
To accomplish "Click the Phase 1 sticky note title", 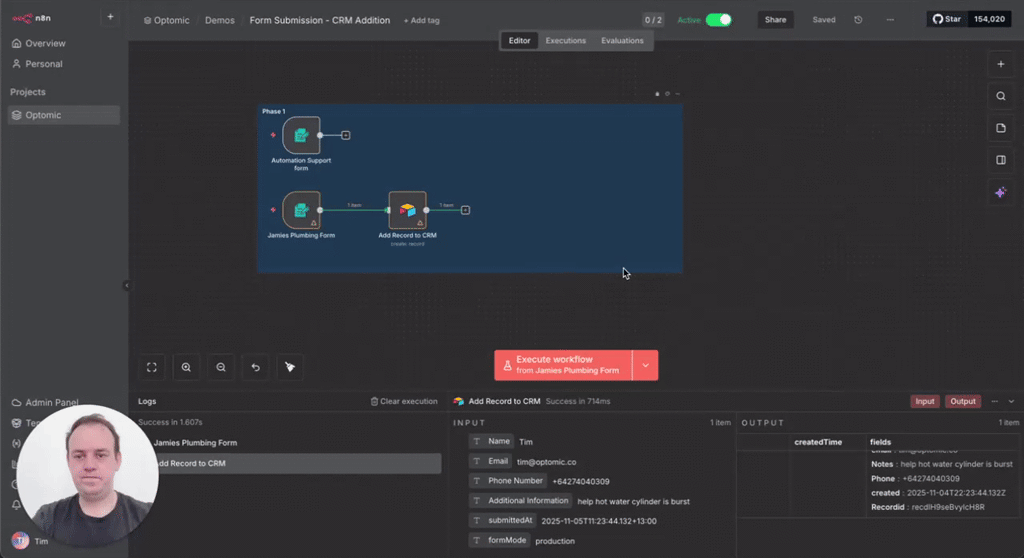I will click(x=274, y=111).
